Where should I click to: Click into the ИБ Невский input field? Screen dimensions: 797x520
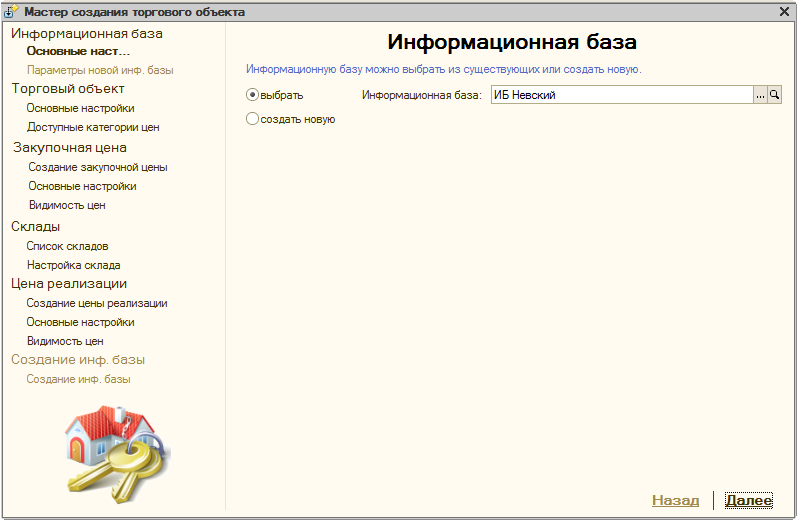click(622, 95)
